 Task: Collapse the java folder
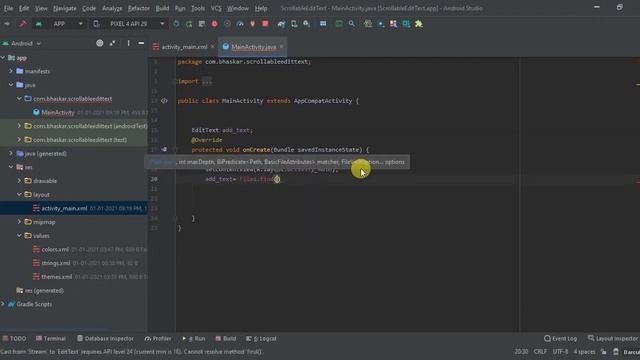coord(11,85)
